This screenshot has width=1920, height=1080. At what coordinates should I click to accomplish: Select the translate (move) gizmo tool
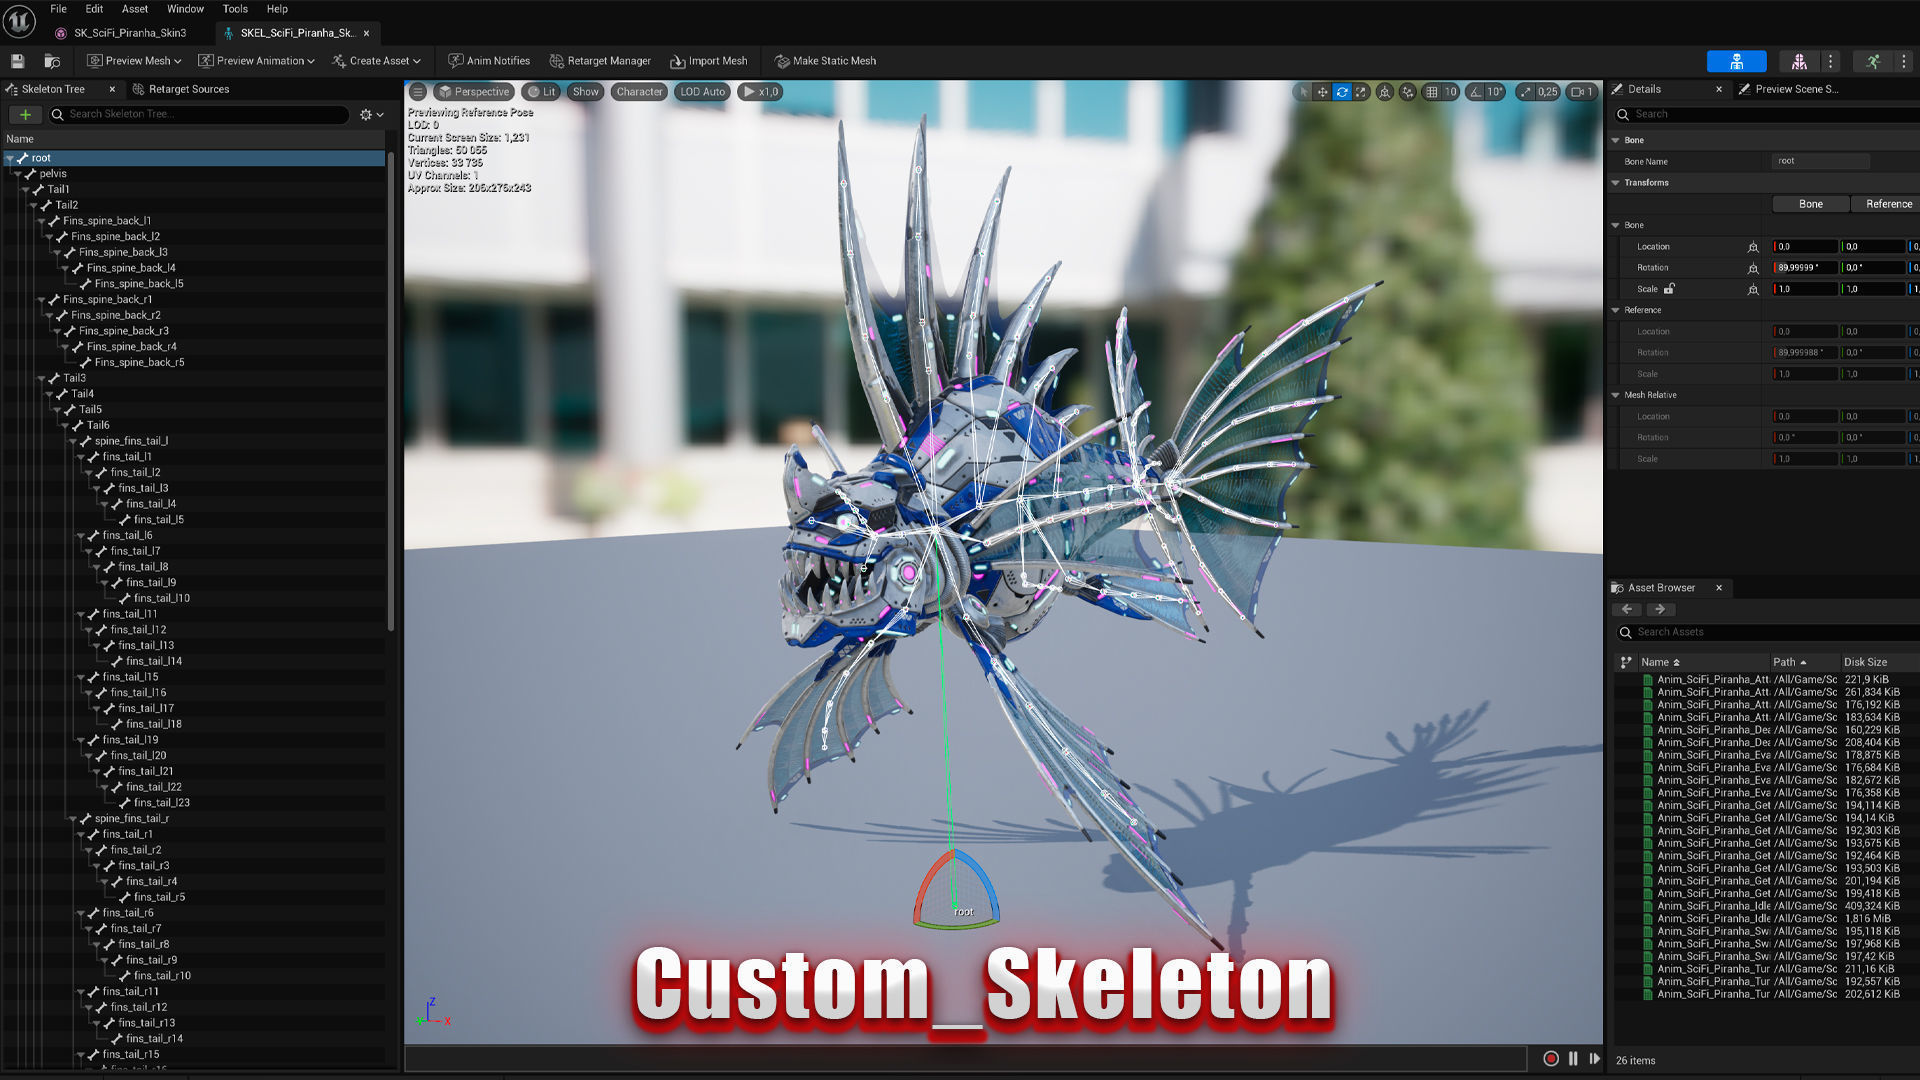1322,92
